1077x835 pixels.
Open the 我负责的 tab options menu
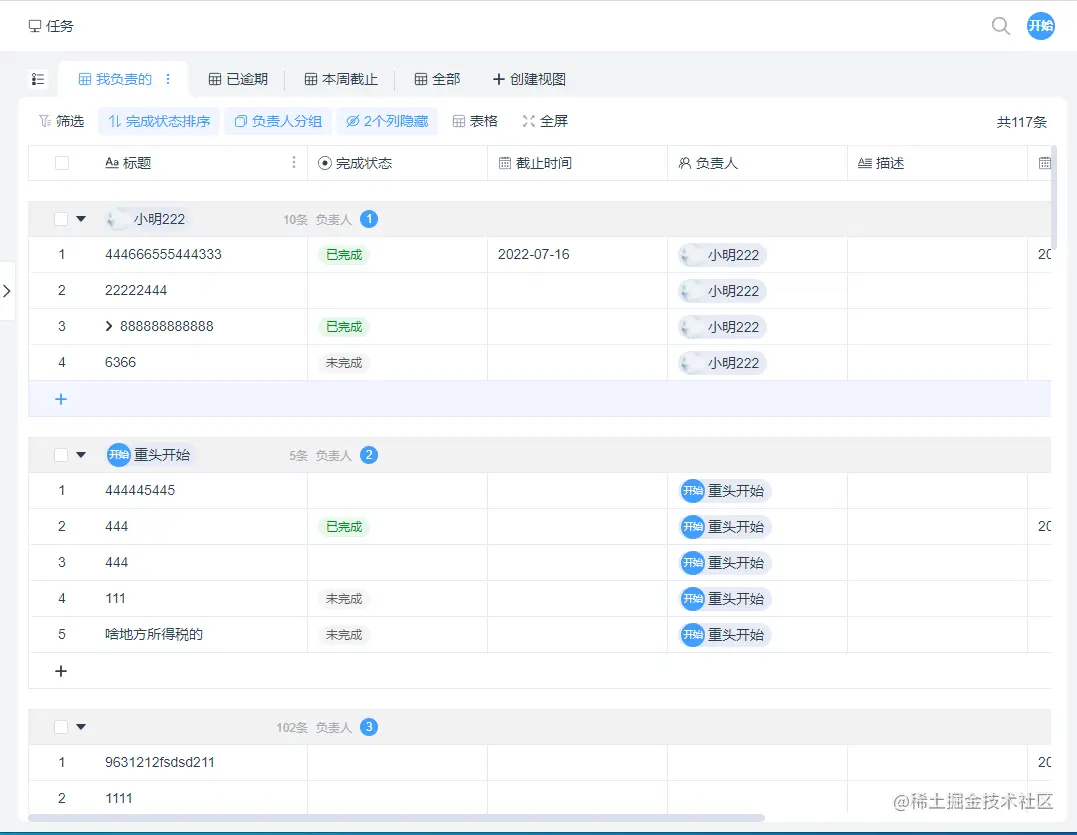(168, 78)
